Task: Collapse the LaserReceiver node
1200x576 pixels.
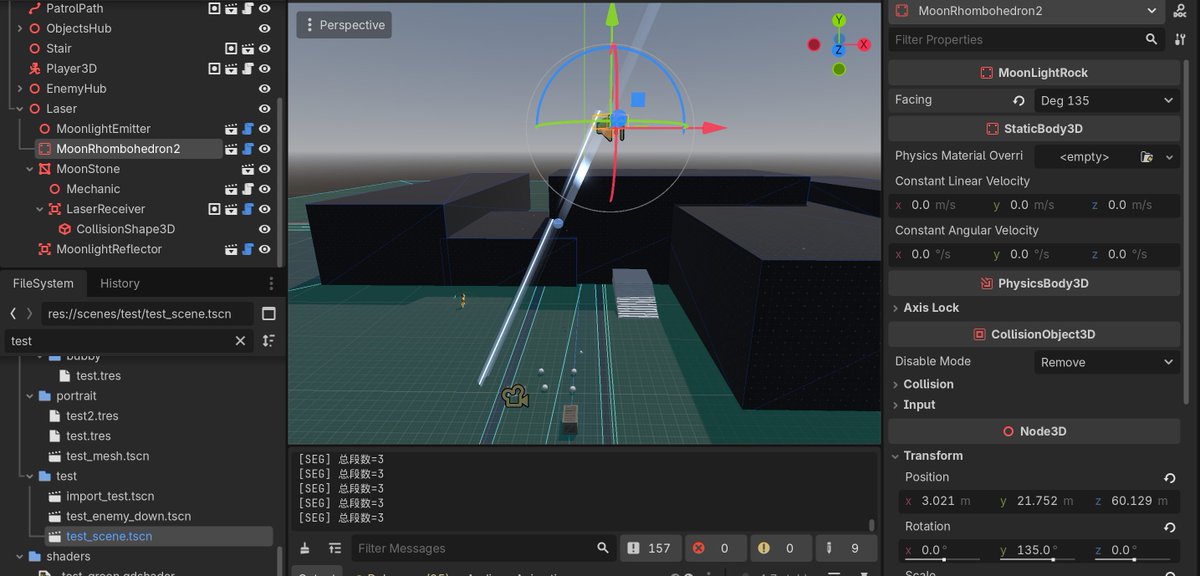Action: coord(40,209)
